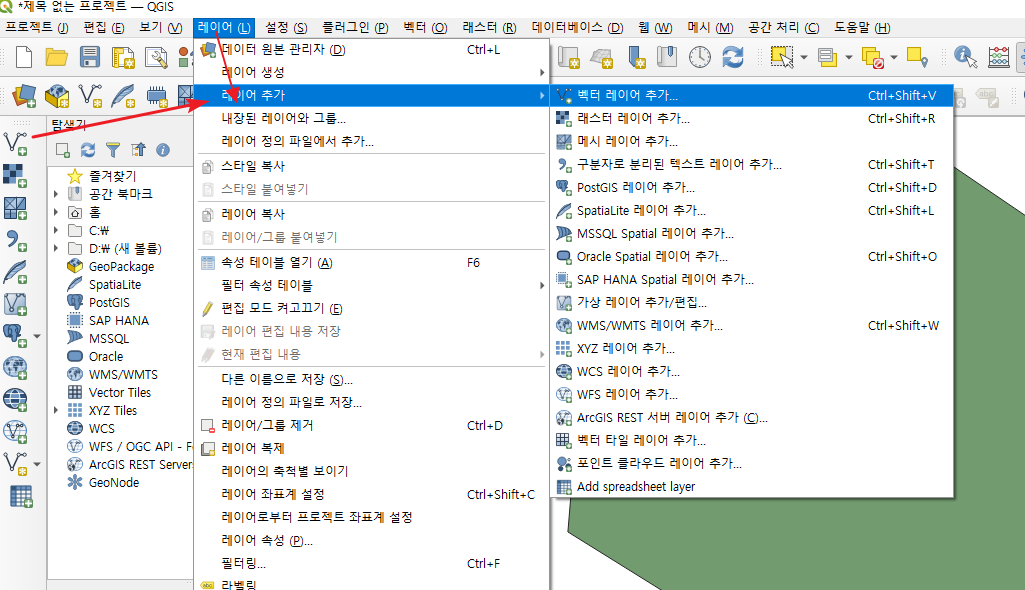Click the New Map View toolbar icon
Viewport: 1025px width, 590px height.
(569, 57)
